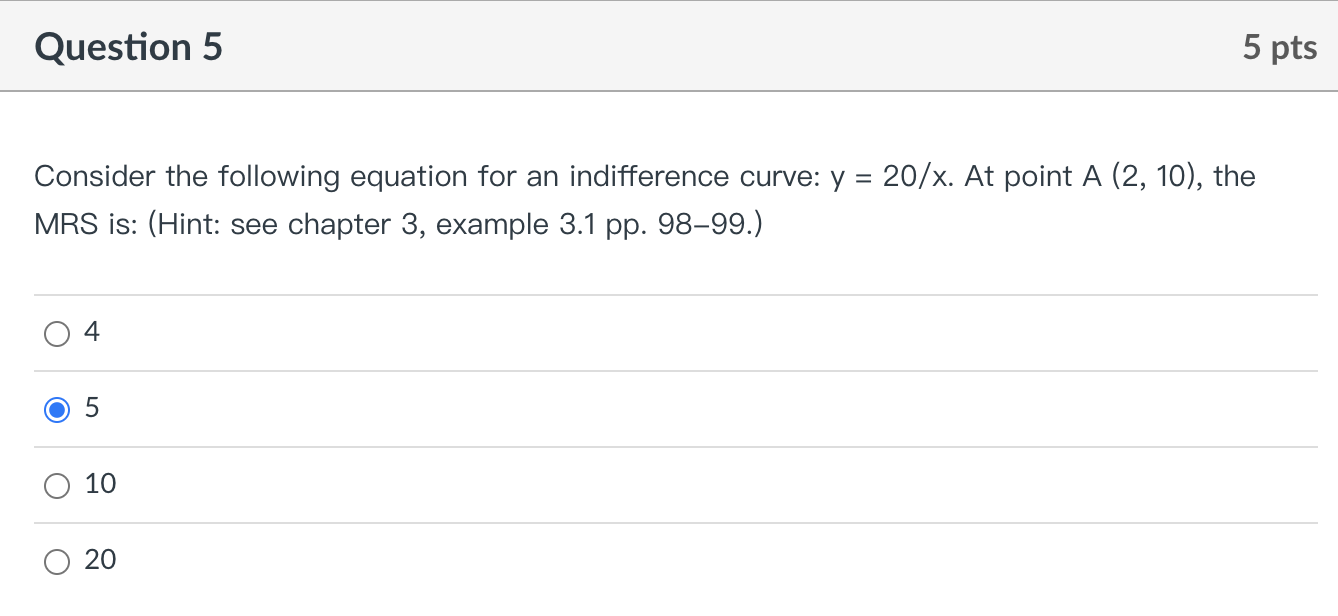This screenshot has height=616, width=1338.
Task: Click the Question 5 header
Action: [128, 46]
